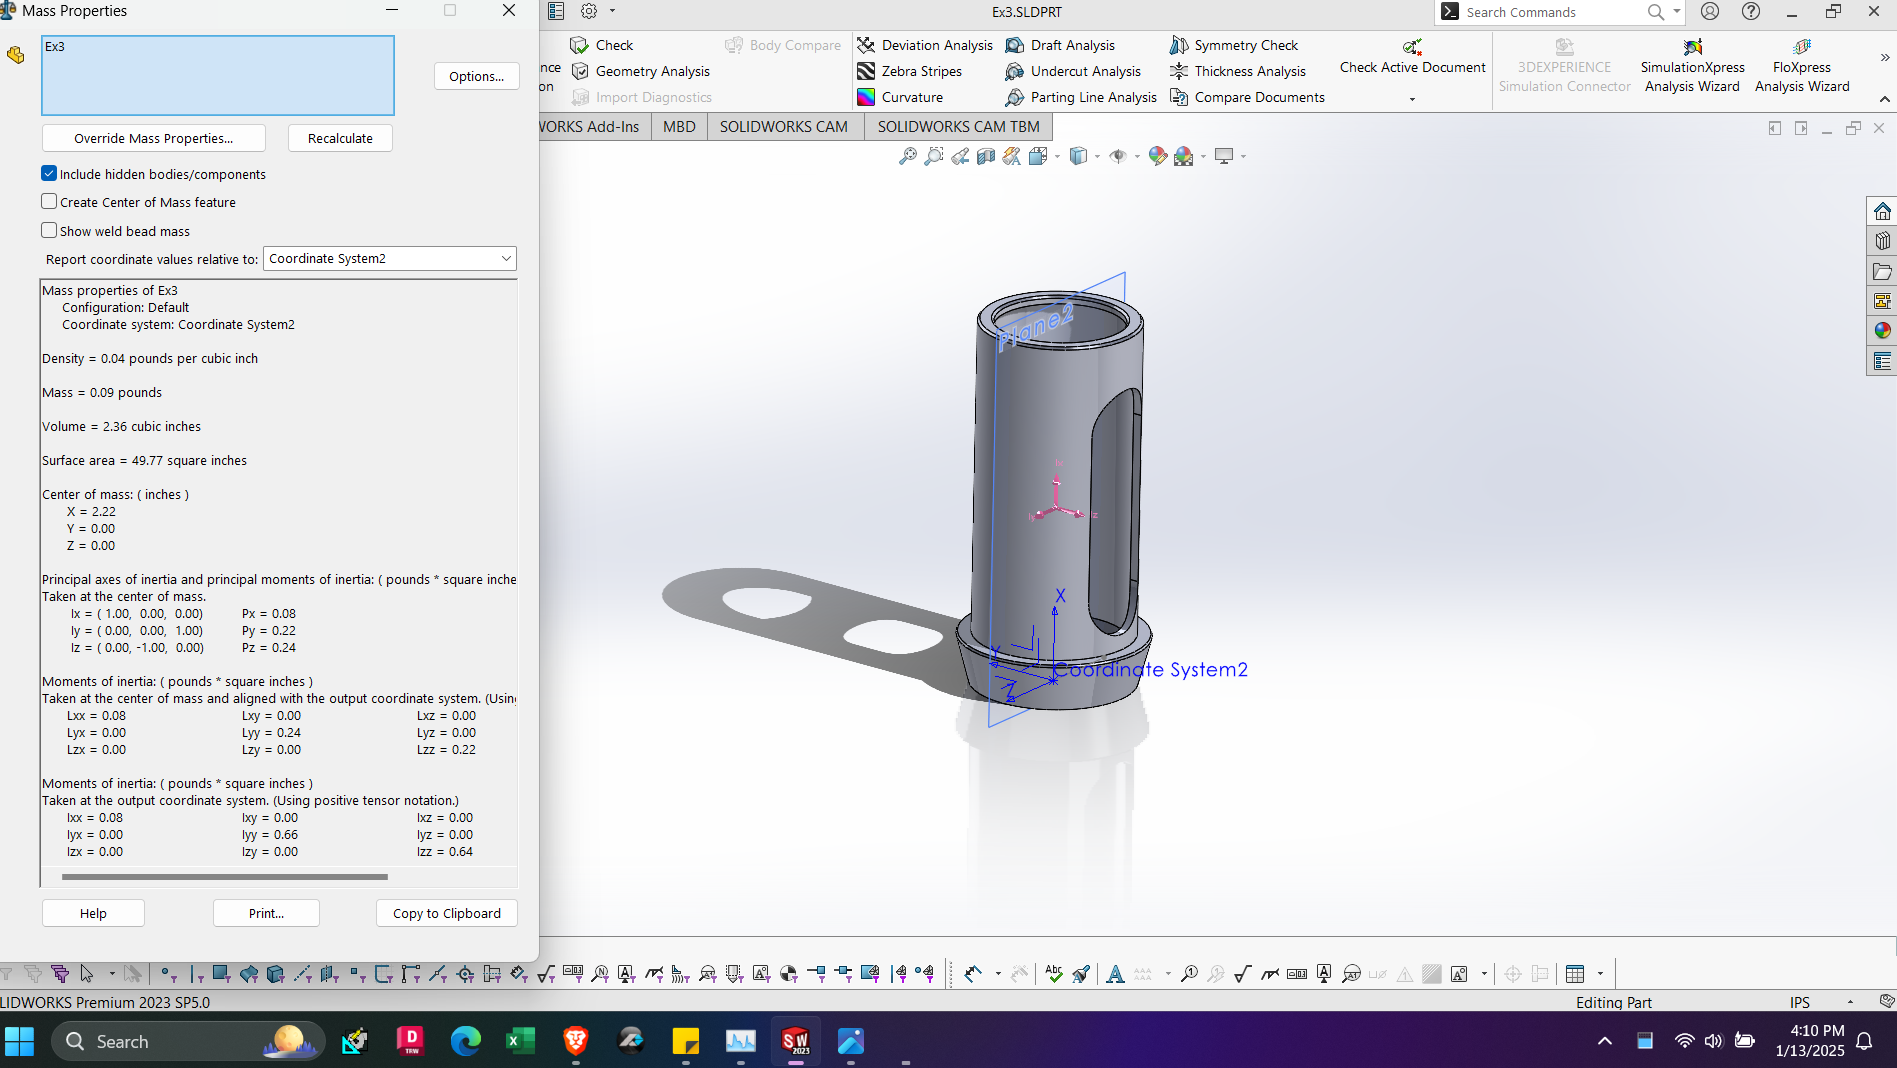Open Parting Line Analysis
The width and height of the screenshot is (1897, 1068).
click(1081, 97)
